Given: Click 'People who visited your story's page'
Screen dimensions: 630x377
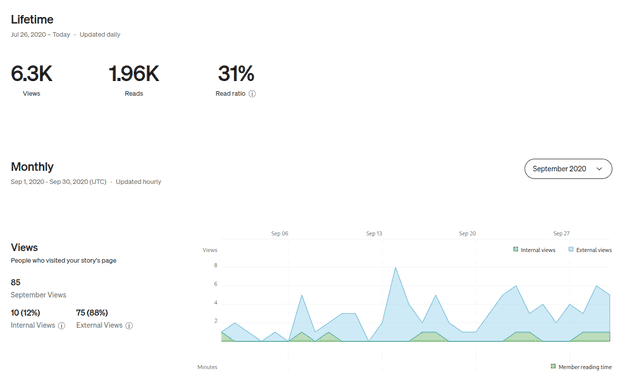Looking at the screenshot, I should tap(63, 260).
